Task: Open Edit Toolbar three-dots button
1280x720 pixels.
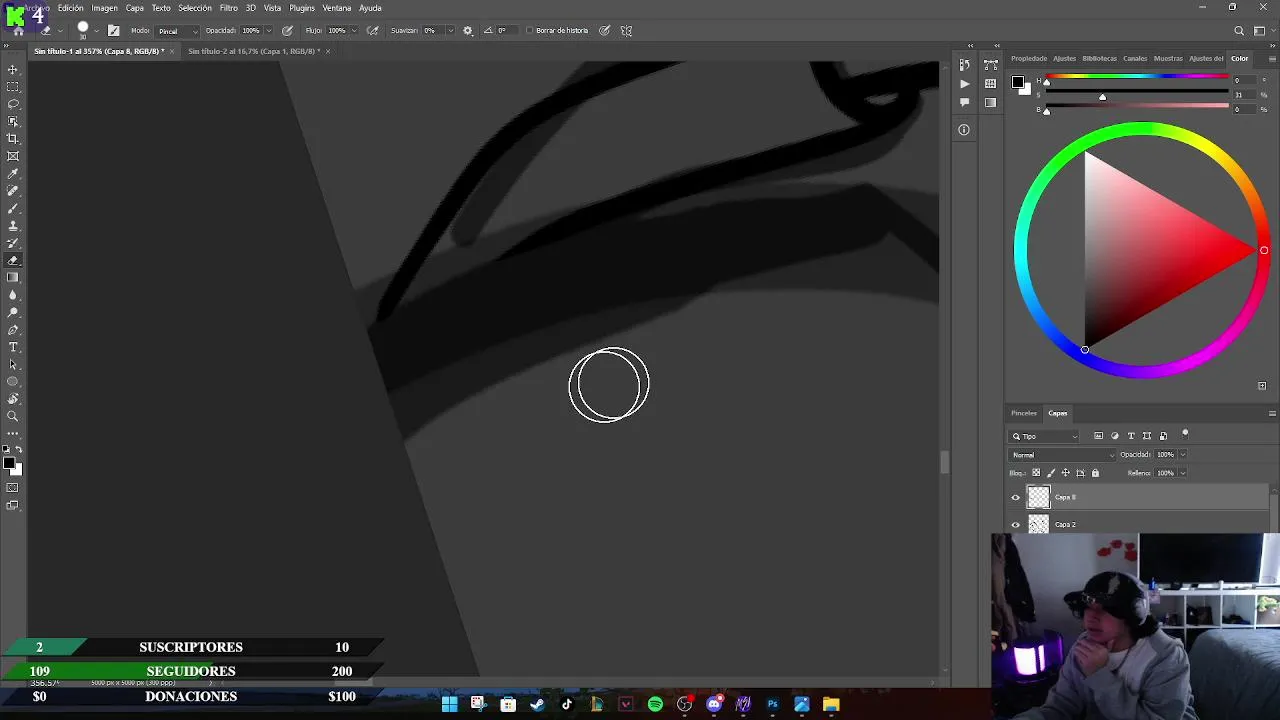Action: pos(13,433)
